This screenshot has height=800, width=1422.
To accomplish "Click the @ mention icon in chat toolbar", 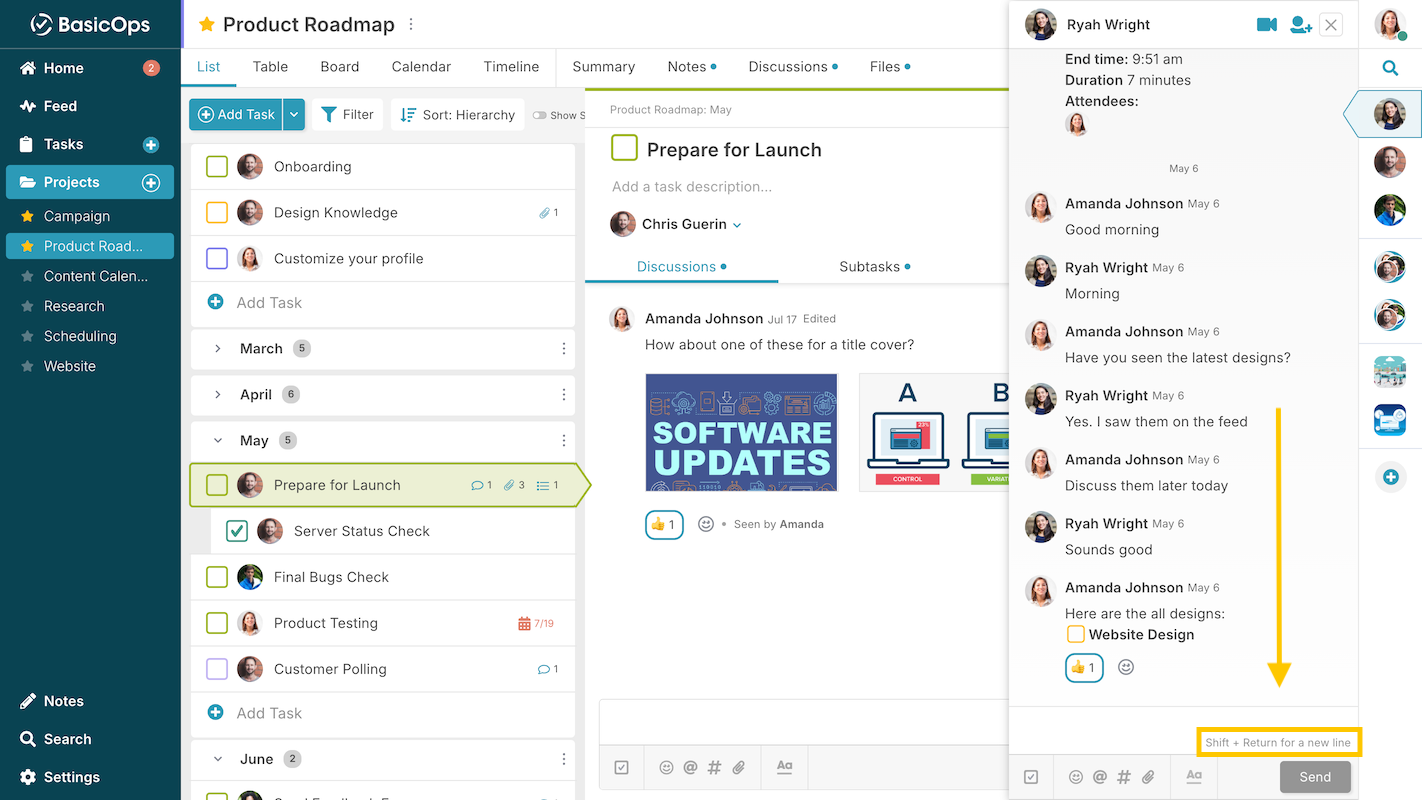I will tap(1100, 777).
